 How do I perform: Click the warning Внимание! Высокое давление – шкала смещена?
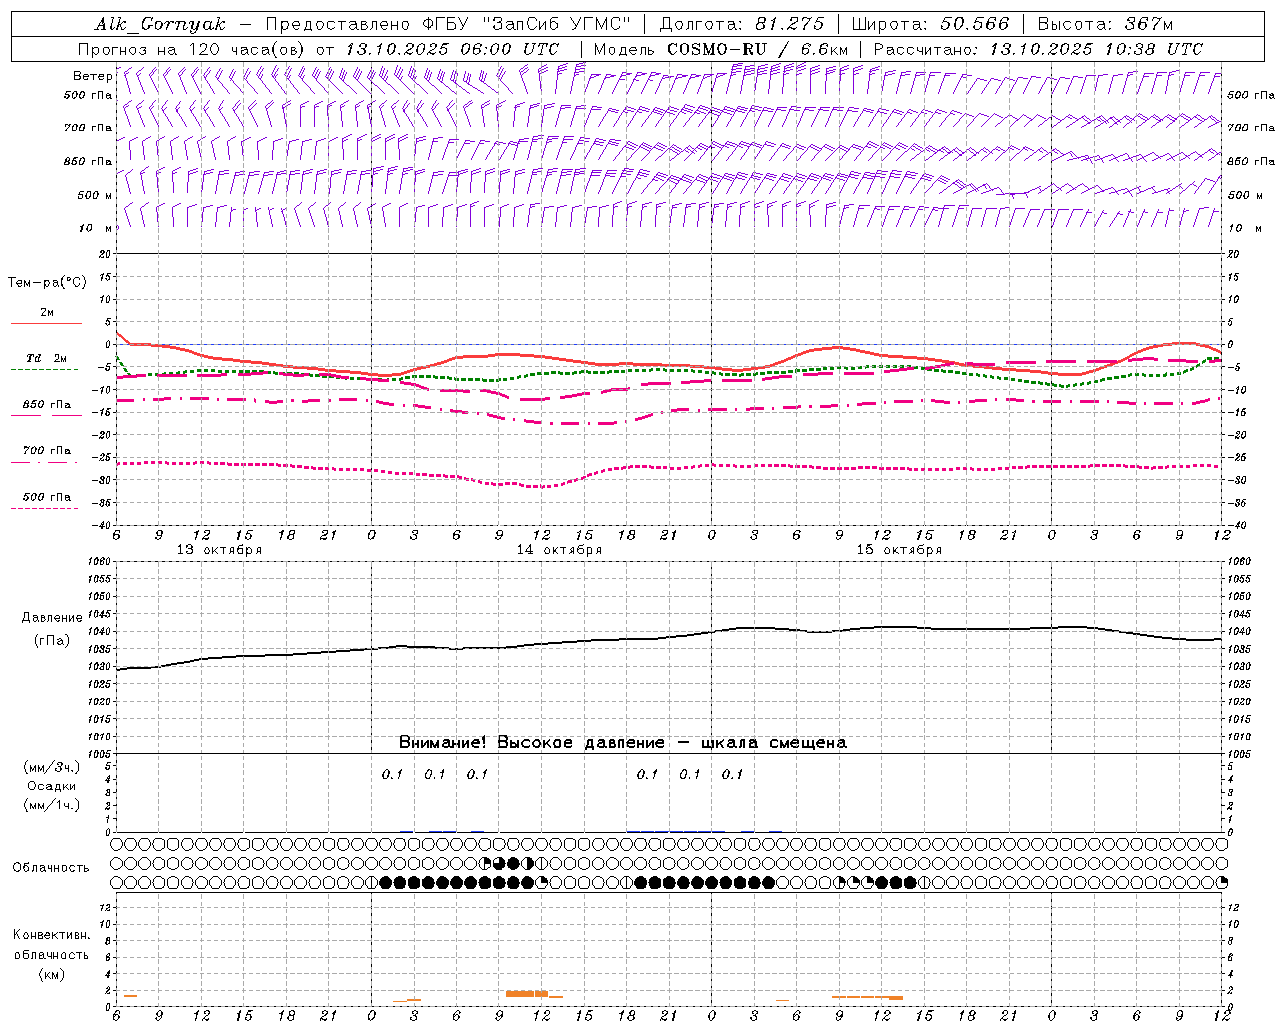(622, 743)
